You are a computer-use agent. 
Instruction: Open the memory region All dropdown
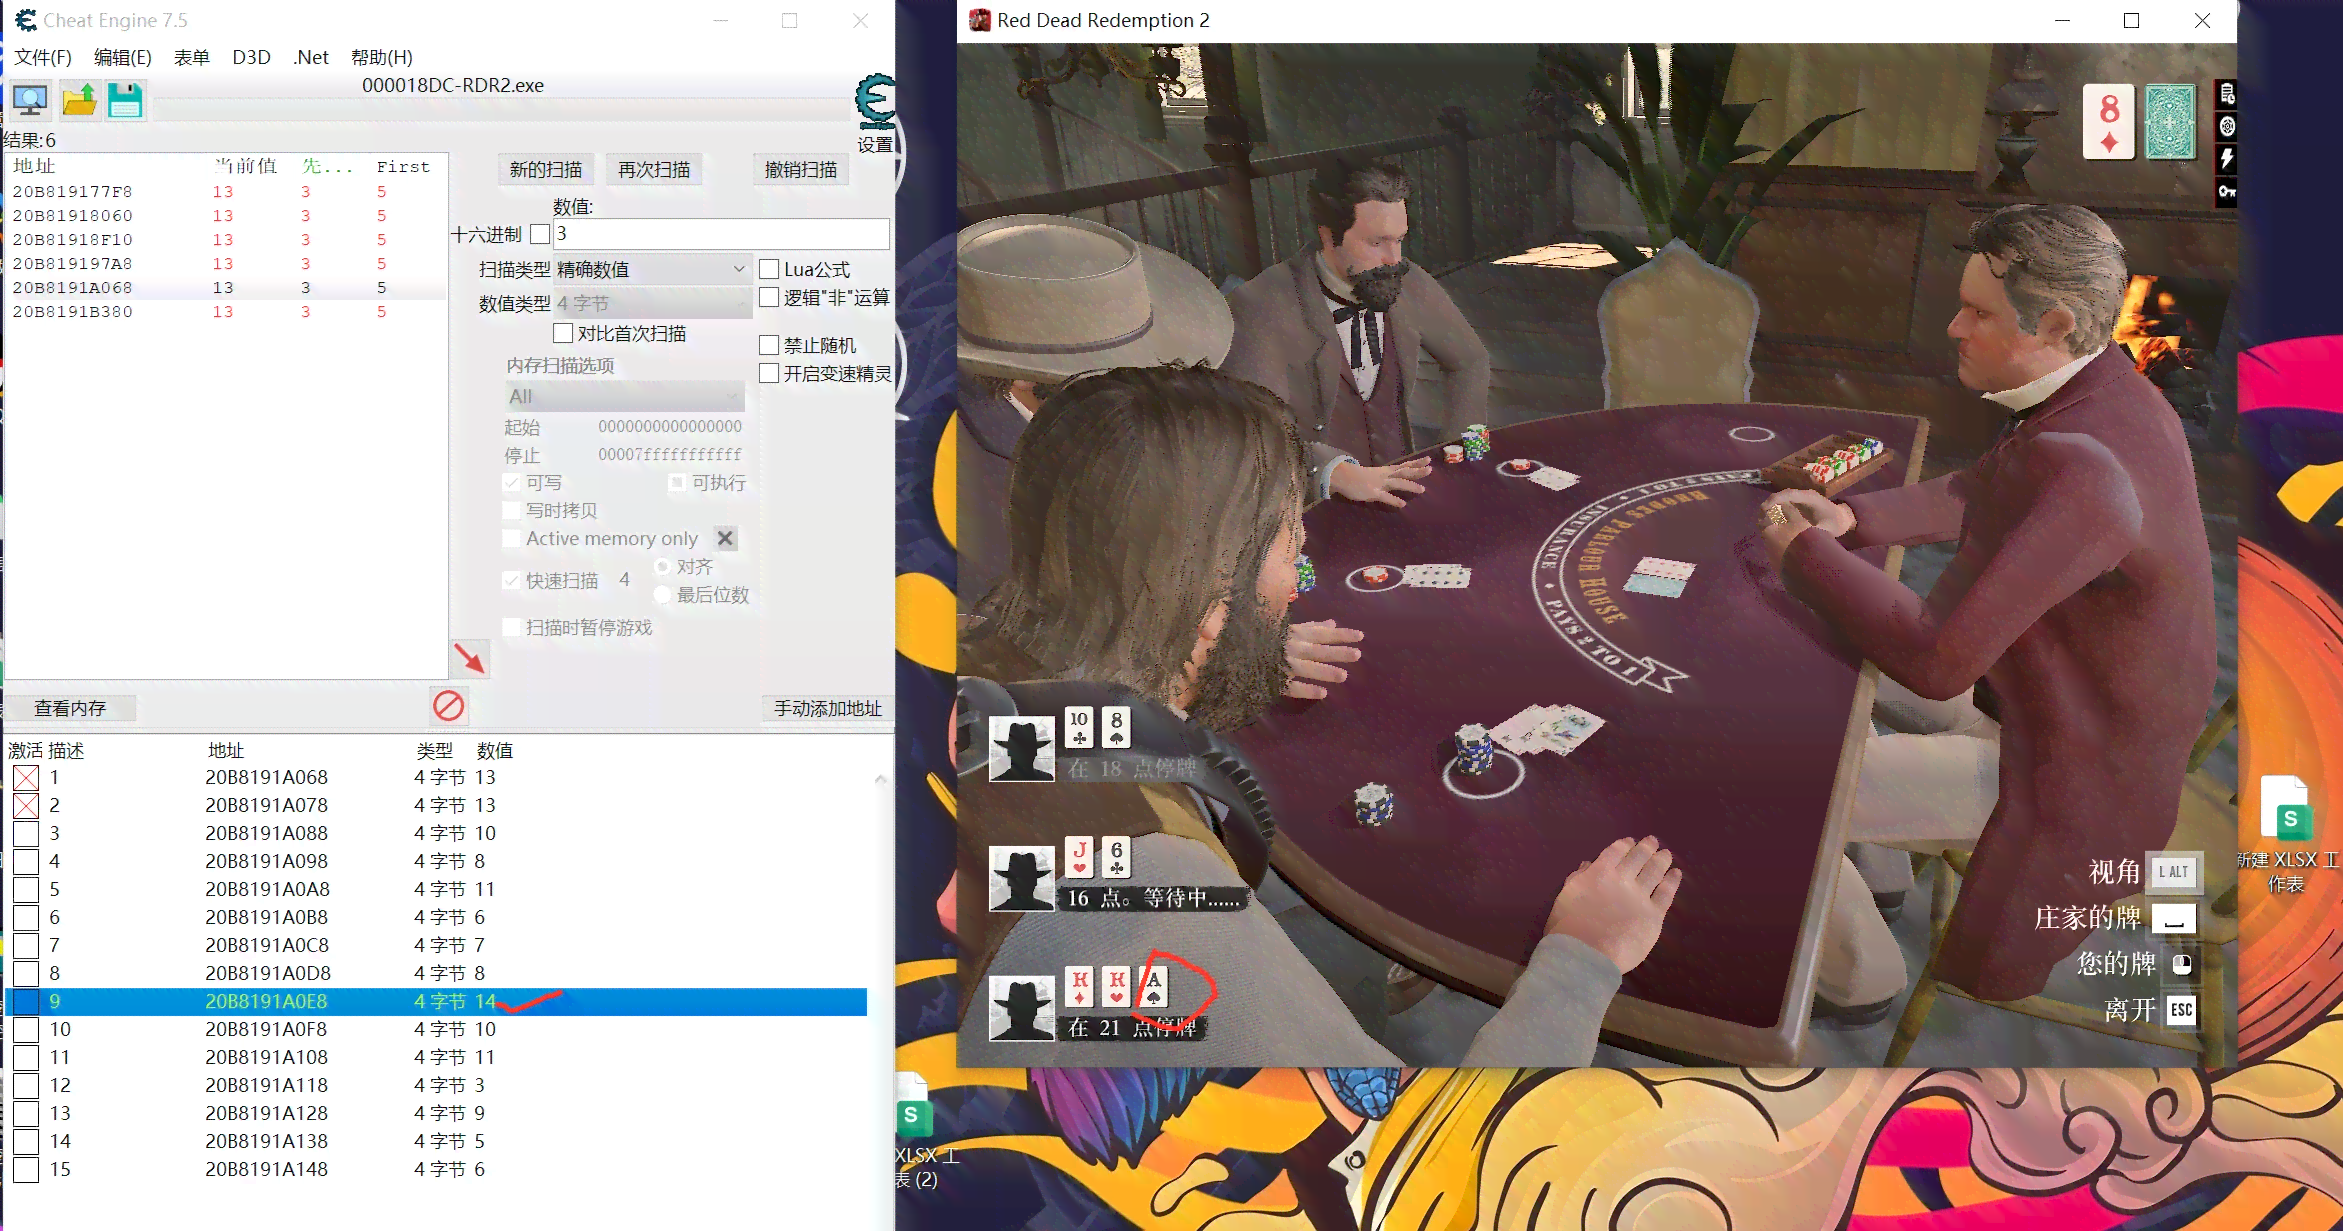point(624,396)
